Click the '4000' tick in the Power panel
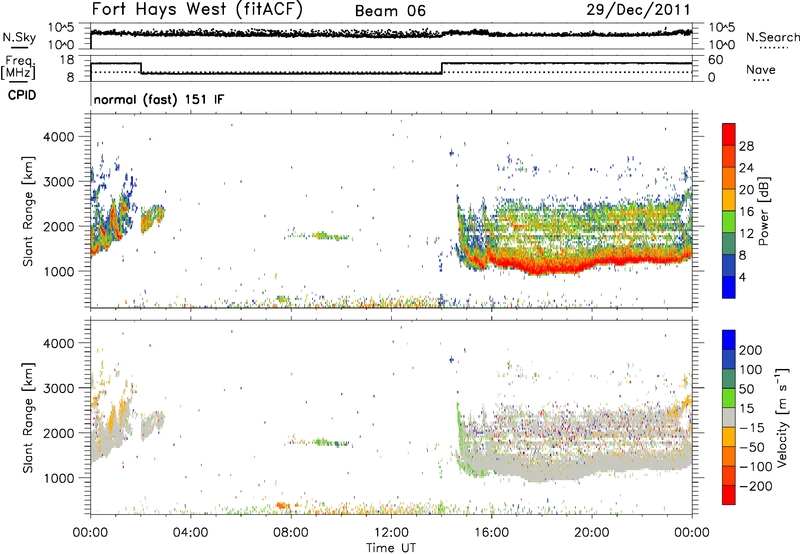The image size is (800, 554). [58, 137]
